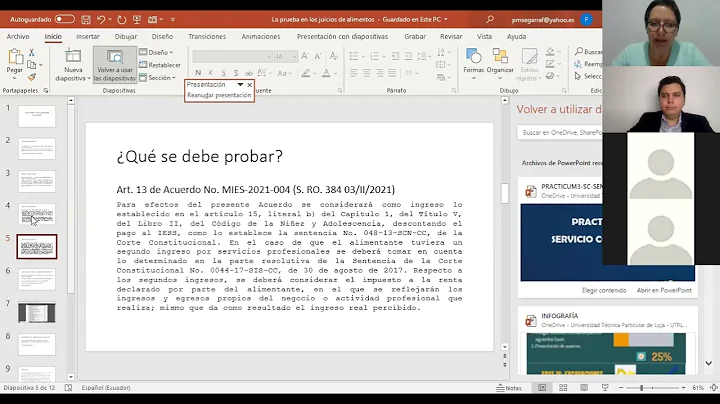Image resolution: width=720 pixels, height=404 pixels.
Task: Click the numbered list icon
Action: point(374,56)
